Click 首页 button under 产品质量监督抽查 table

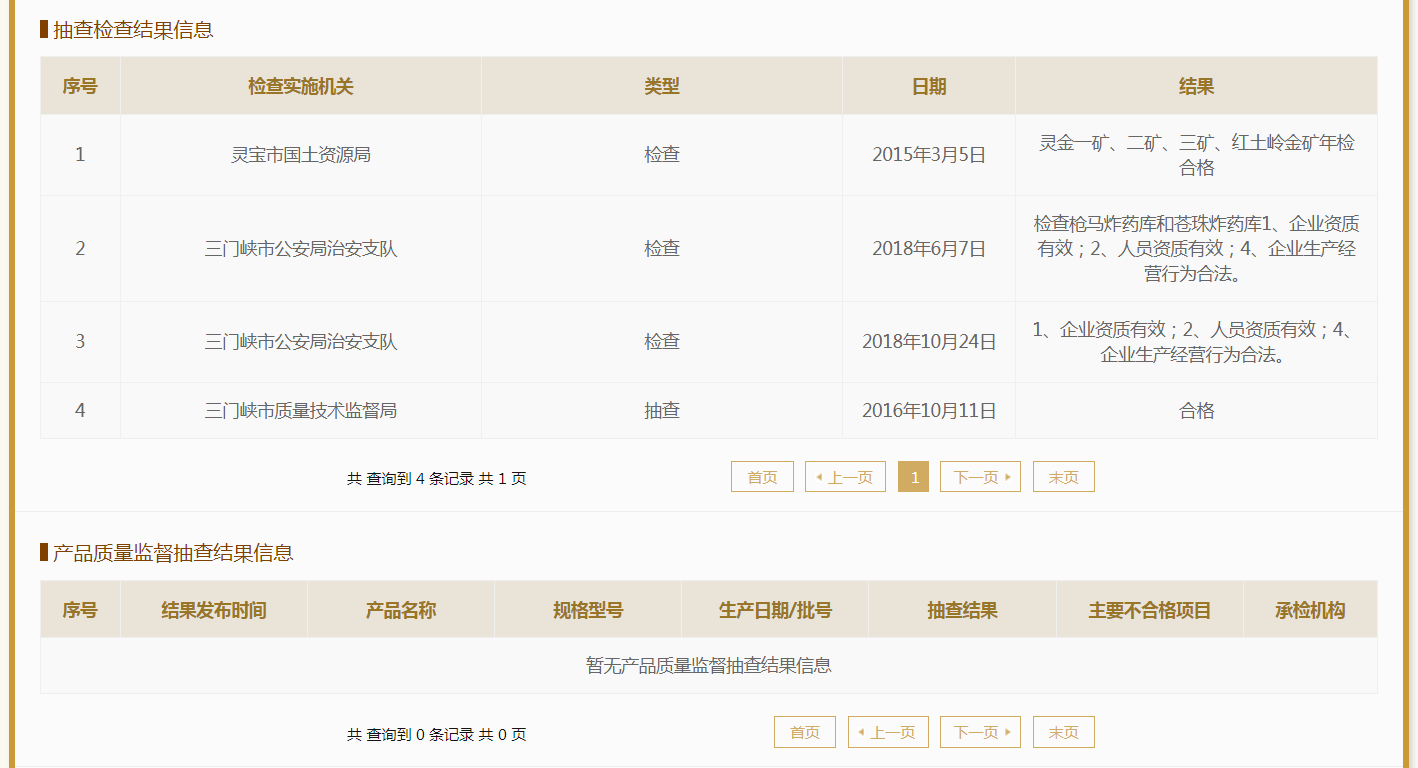pos(805,732)
